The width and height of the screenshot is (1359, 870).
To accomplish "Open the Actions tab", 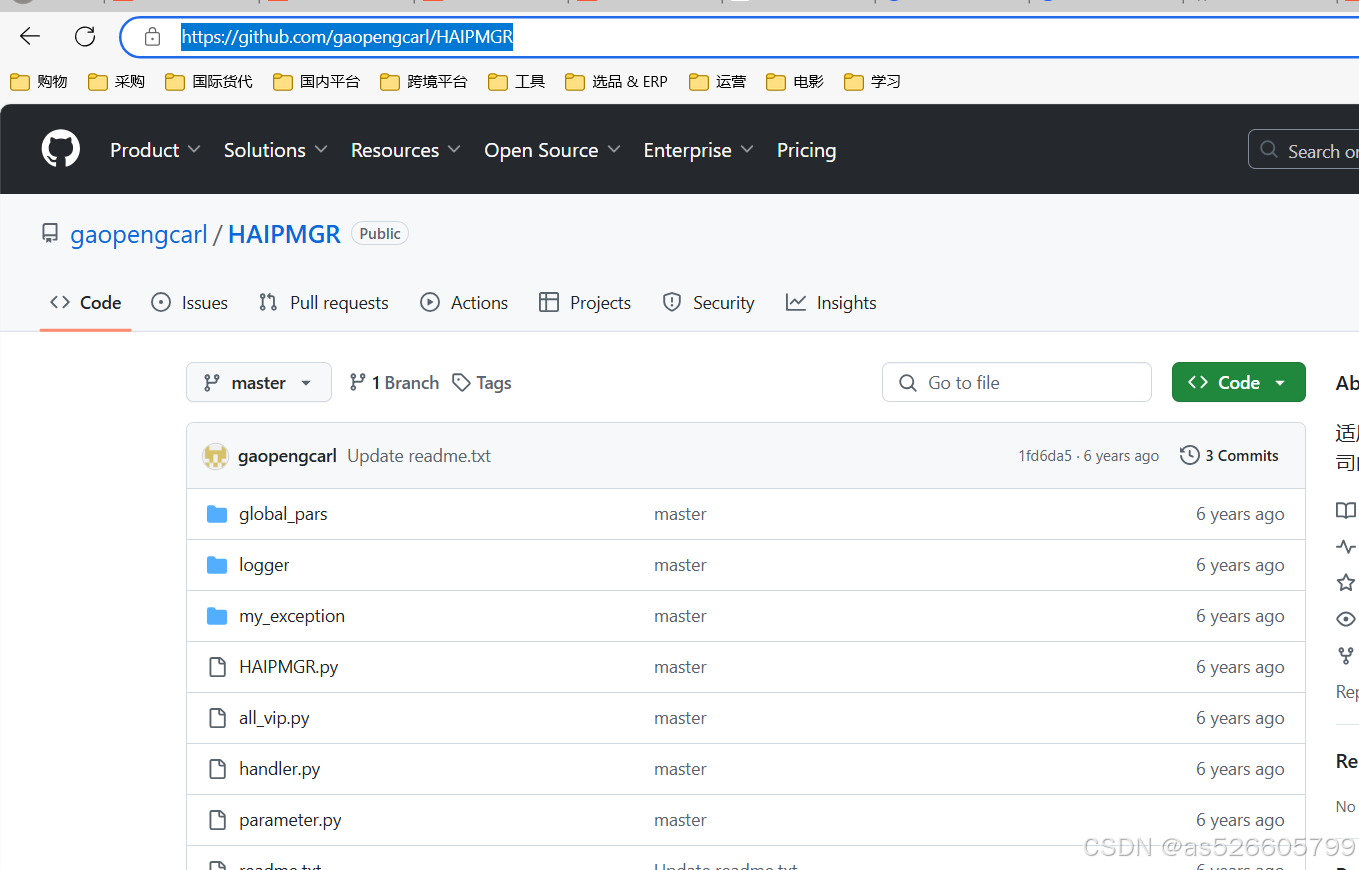I will (464, 303).
